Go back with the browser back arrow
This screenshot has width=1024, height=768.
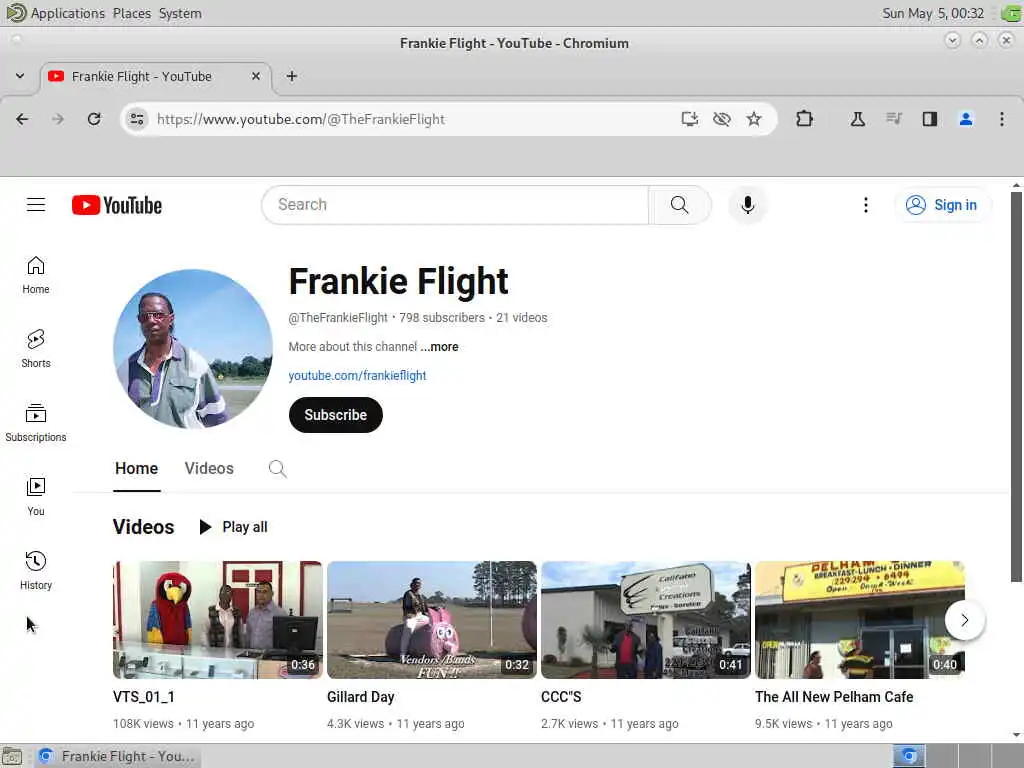click(x=22, y=119)
